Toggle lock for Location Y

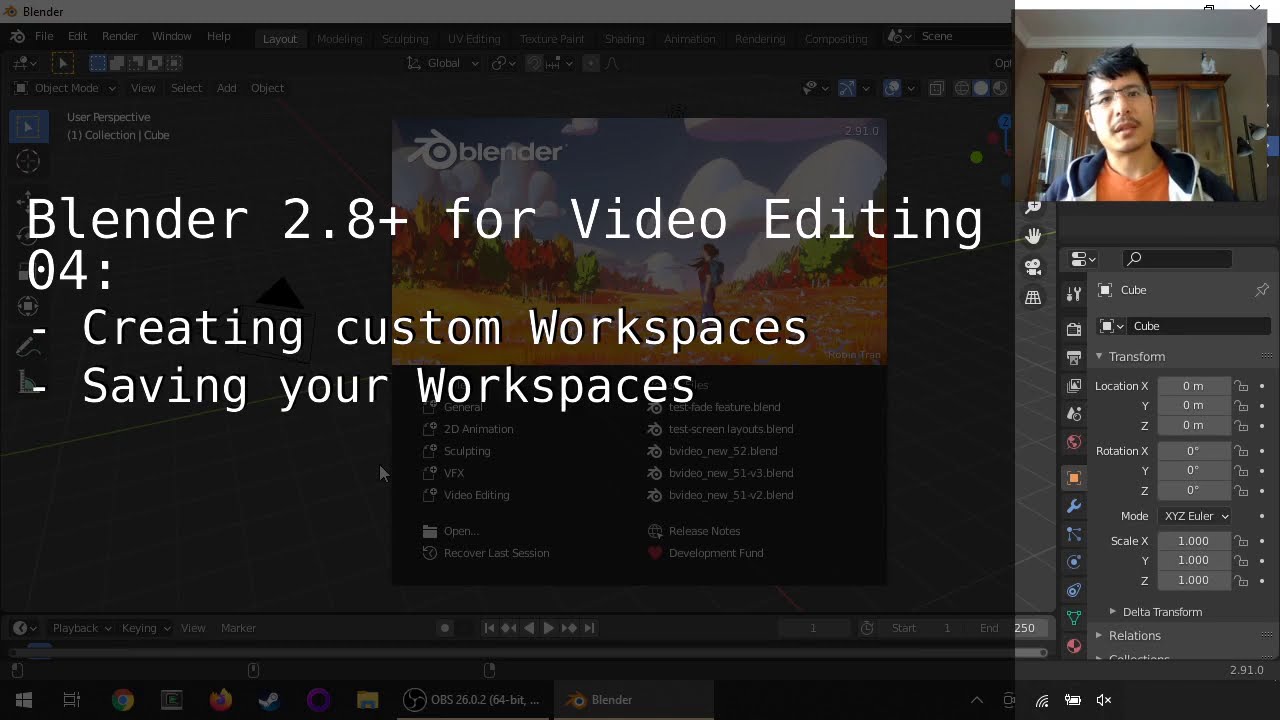click(x=1241, y=406)
